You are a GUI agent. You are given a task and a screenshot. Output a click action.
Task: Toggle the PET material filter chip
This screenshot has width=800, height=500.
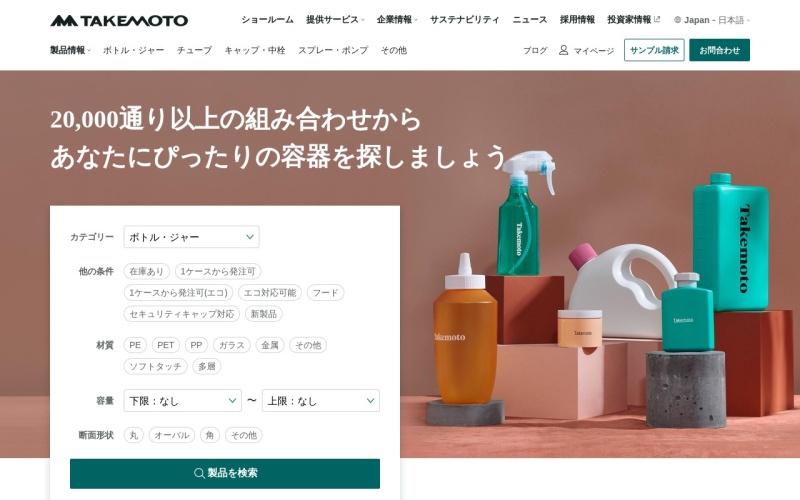click(x=165, y=345)
